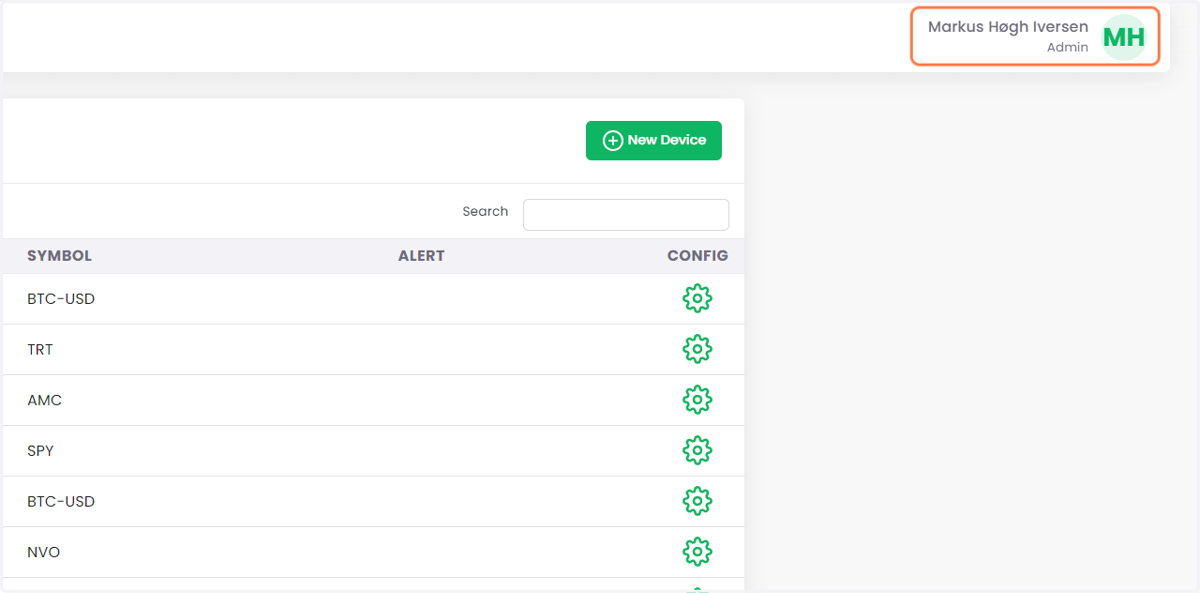Open config gear for the SPY row
The height and width of the screenshot is (593, 1200).
coord(697,451)
